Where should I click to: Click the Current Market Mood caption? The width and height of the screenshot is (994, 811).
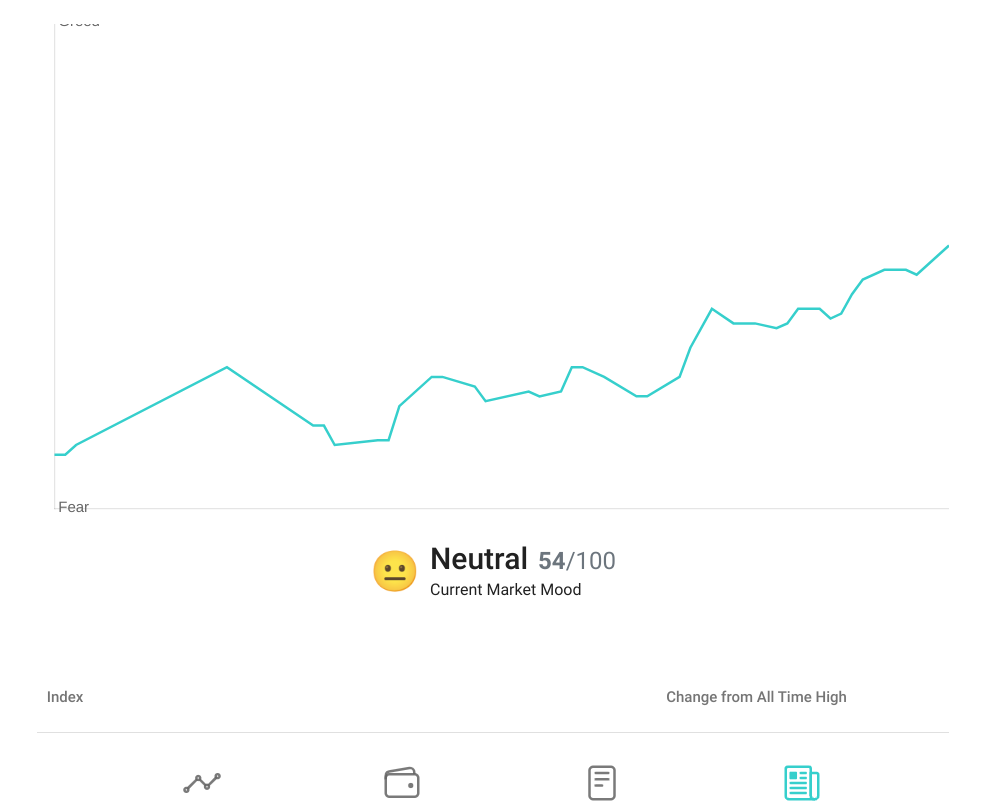coord(505,589)
